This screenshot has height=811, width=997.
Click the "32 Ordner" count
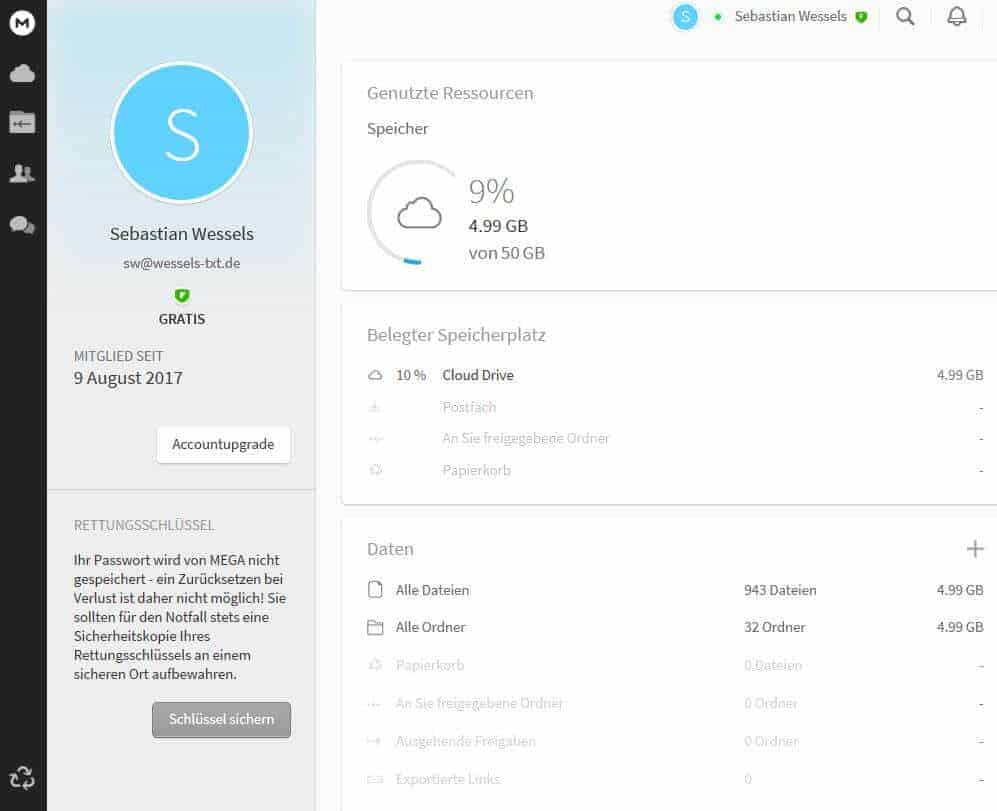coord(774,627)
